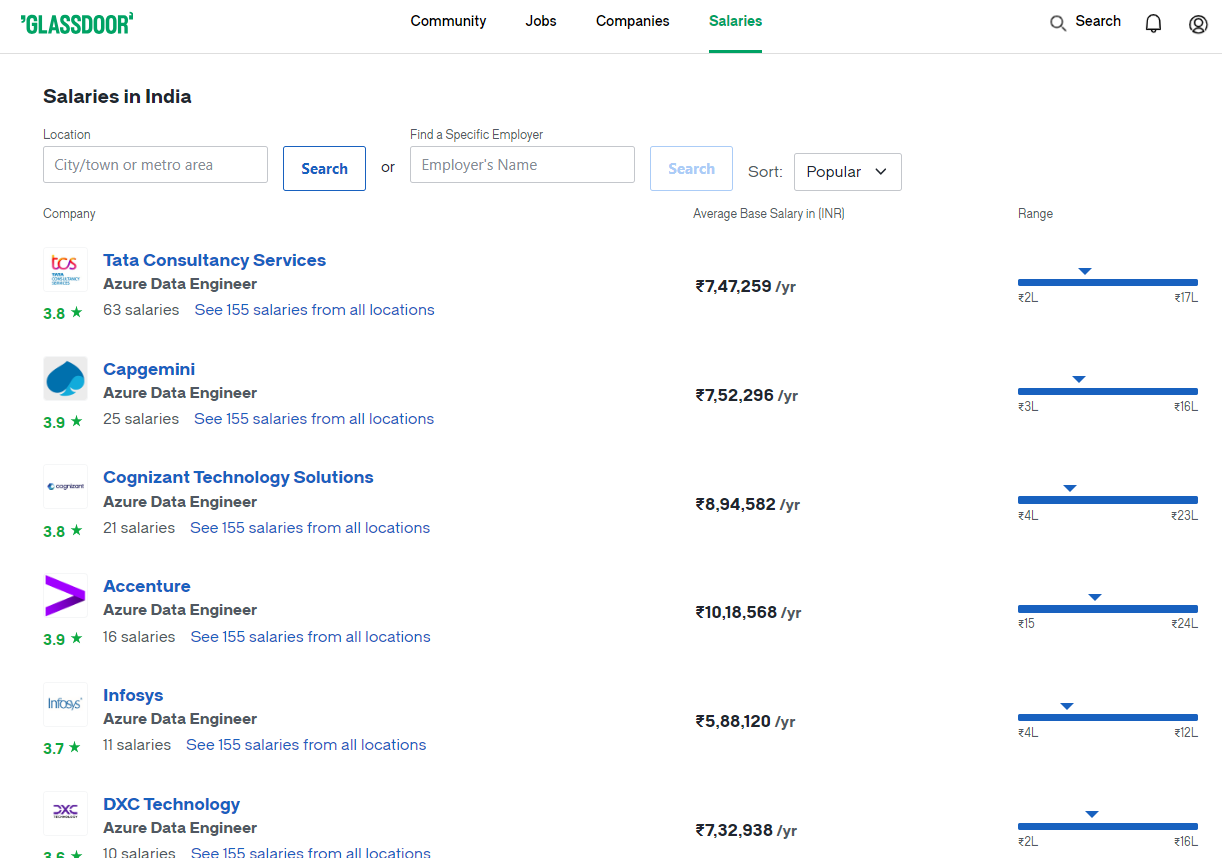
Task: Open the Community menu item
Action: pyautogui.click(x=448, y=21)
